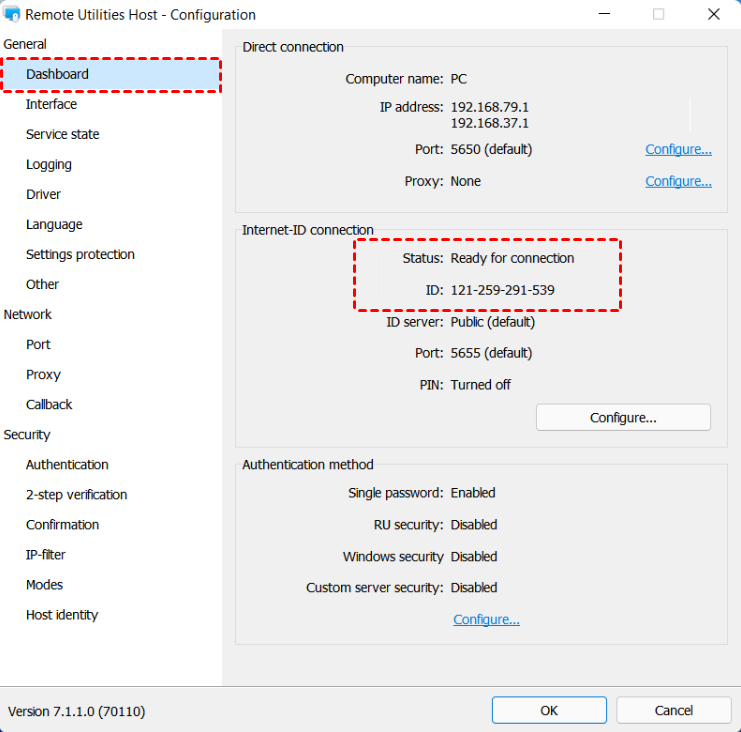
Task: Confirm settings with the OK button
Action: coord(549,710)
